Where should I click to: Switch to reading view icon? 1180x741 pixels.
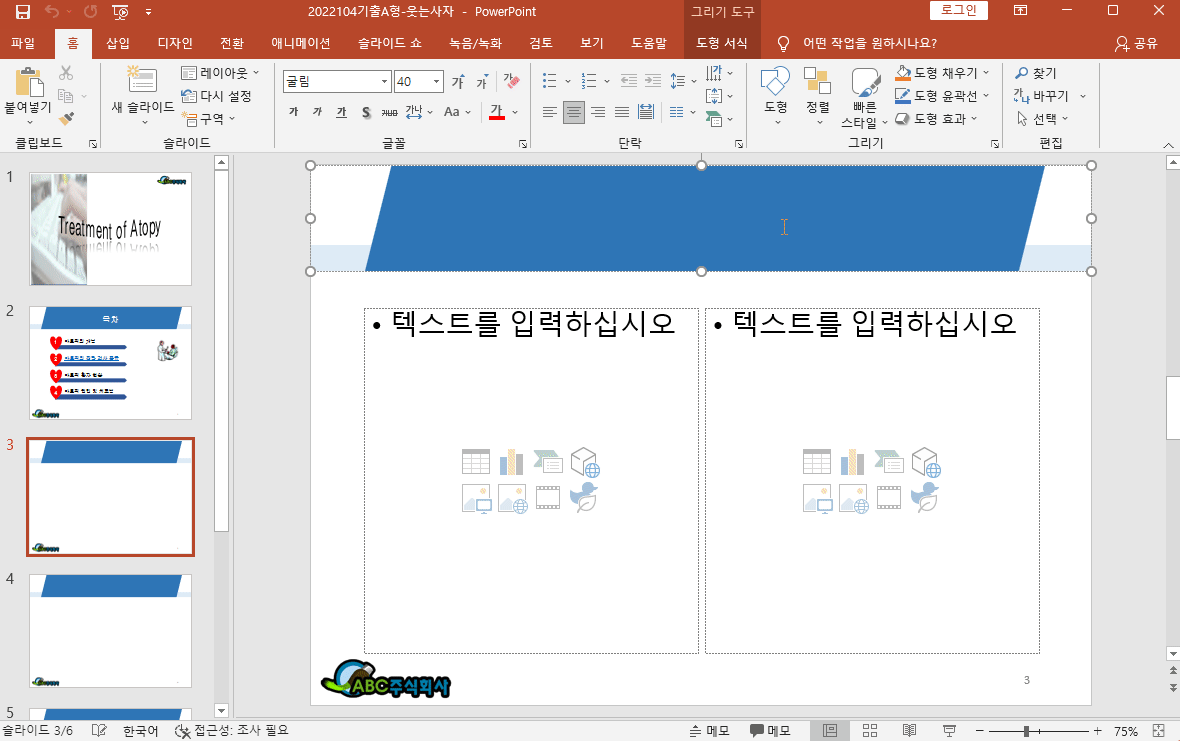tap(910, 730)
